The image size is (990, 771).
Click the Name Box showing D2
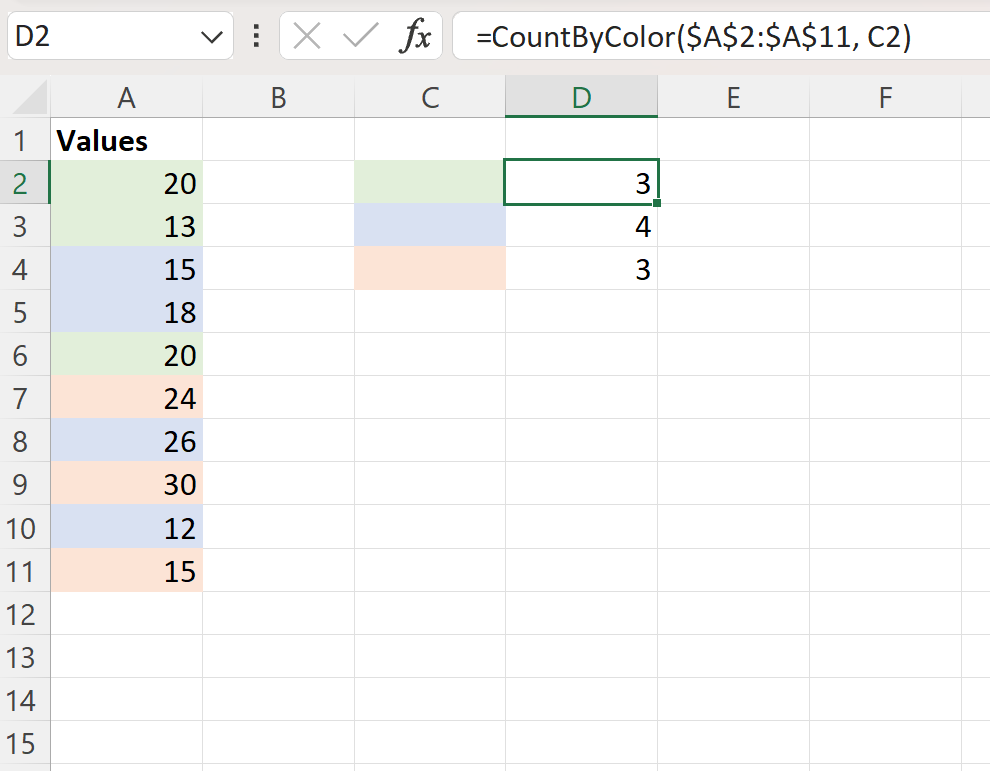click(120, 36)
